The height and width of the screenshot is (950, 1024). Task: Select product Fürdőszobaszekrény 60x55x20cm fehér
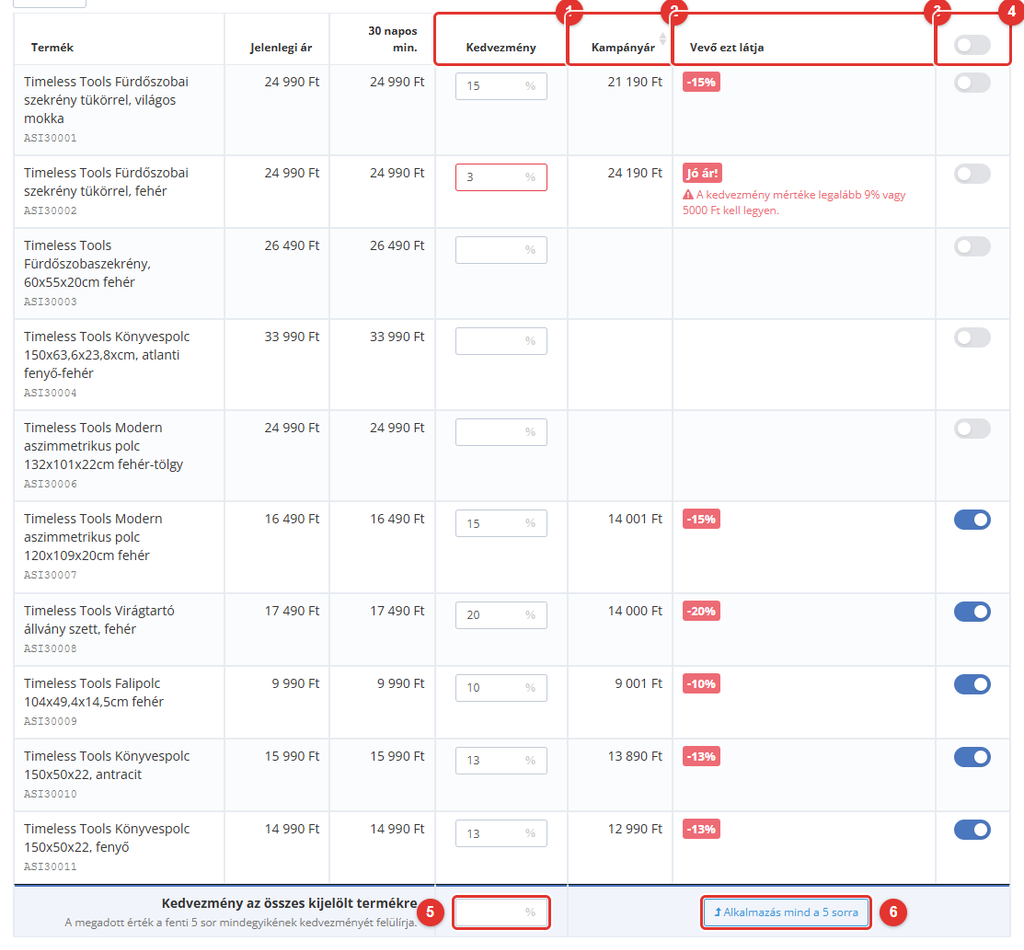tap(88, 264)
